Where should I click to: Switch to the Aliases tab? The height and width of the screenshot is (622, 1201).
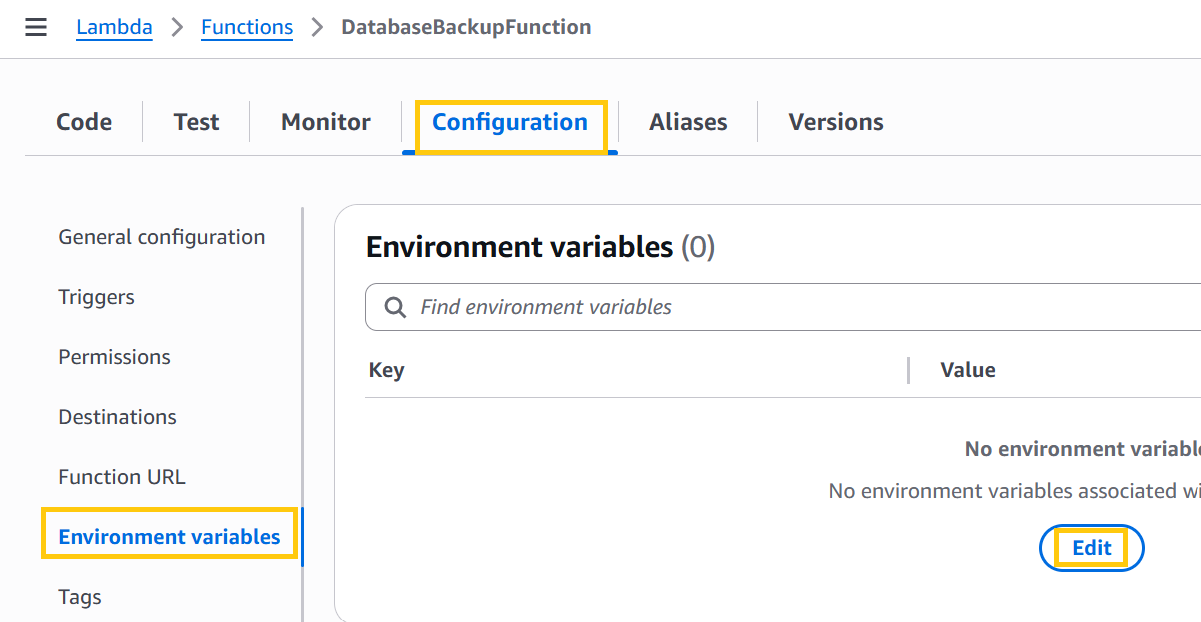pyautogui.click(x=688, y=122)
